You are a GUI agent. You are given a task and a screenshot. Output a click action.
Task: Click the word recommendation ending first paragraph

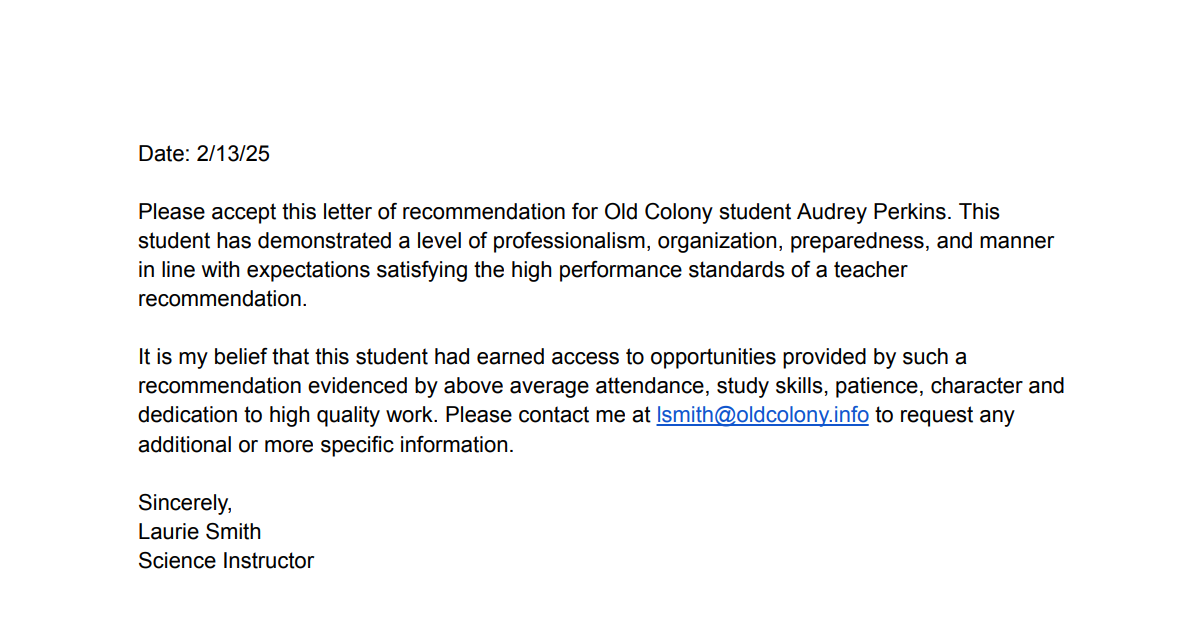221,299
